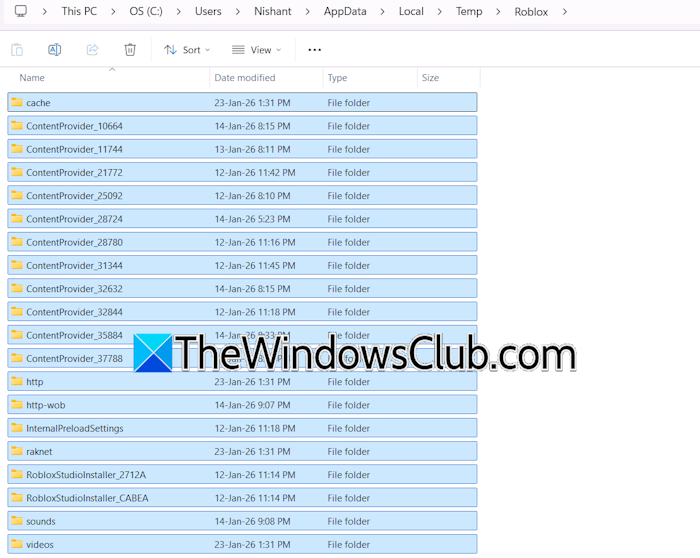Click the ContentProvider_10664 folder icon
Screen dimensions: 700x558
pos(17,125)
